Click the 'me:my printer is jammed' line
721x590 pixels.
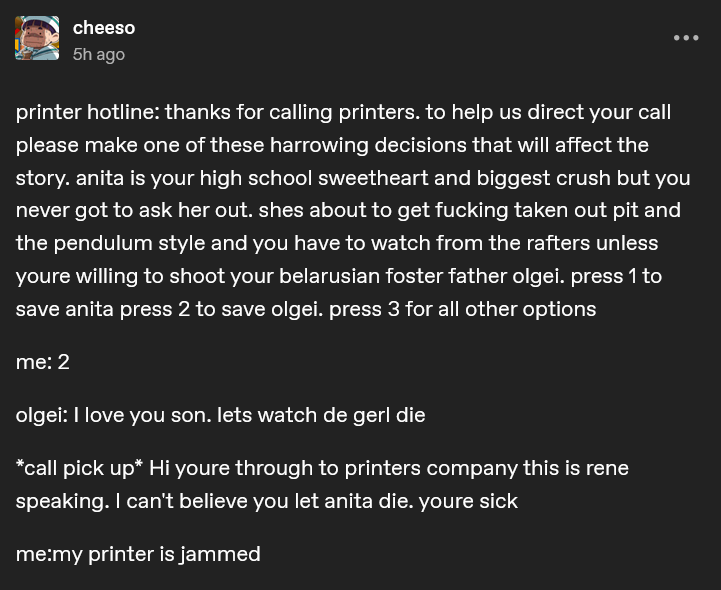tap(138, 554)
